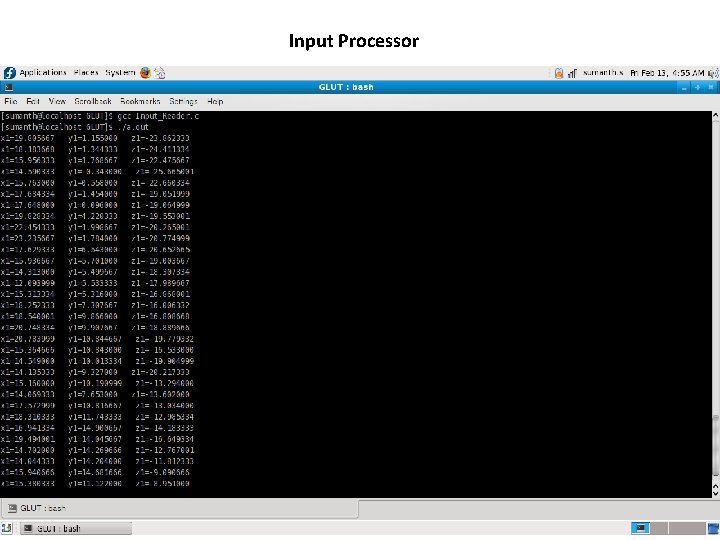Open the File menu in terminal

point(11,101)
